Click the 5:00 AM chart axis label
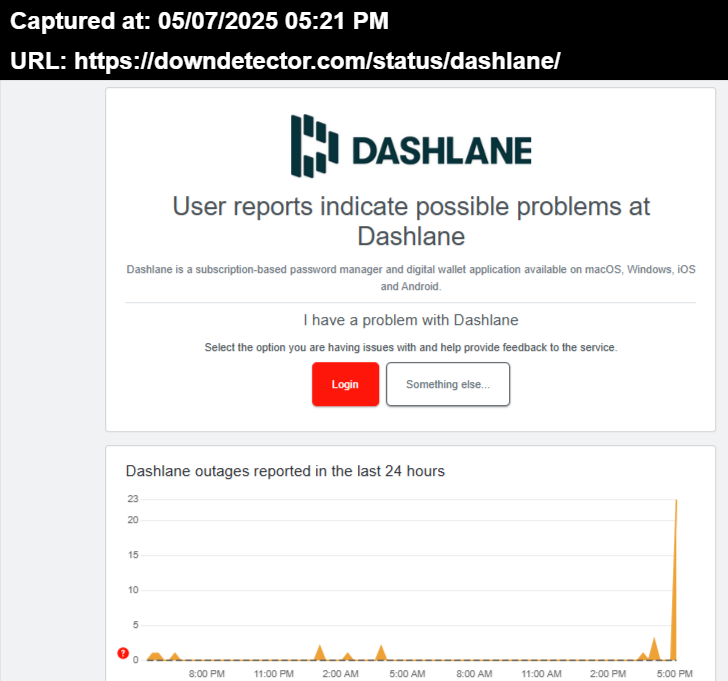This screenshot has height=681, width=728. (407, 673)
